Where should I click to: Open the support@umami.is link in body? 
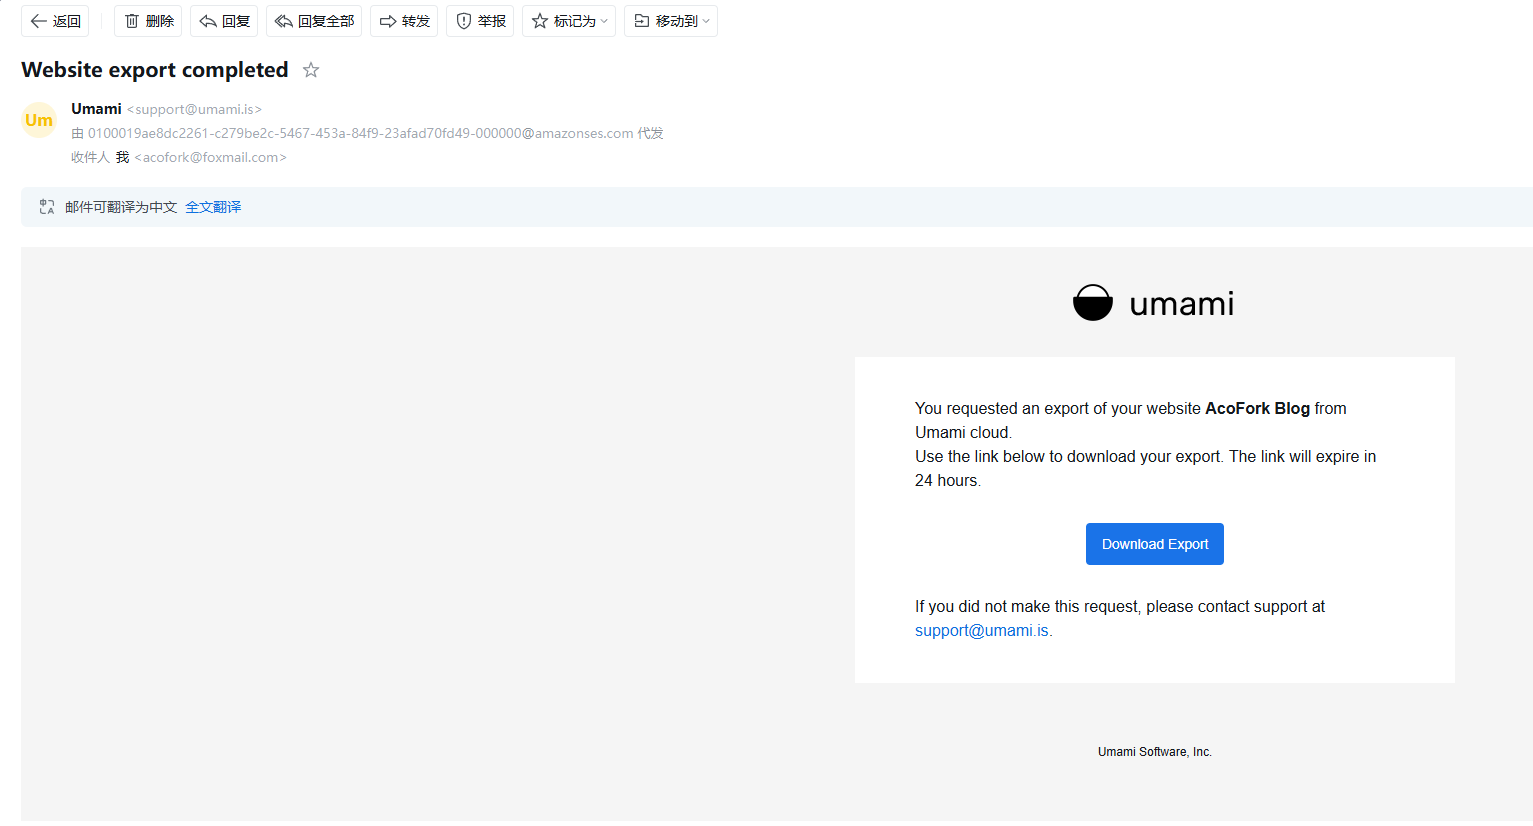981,631
